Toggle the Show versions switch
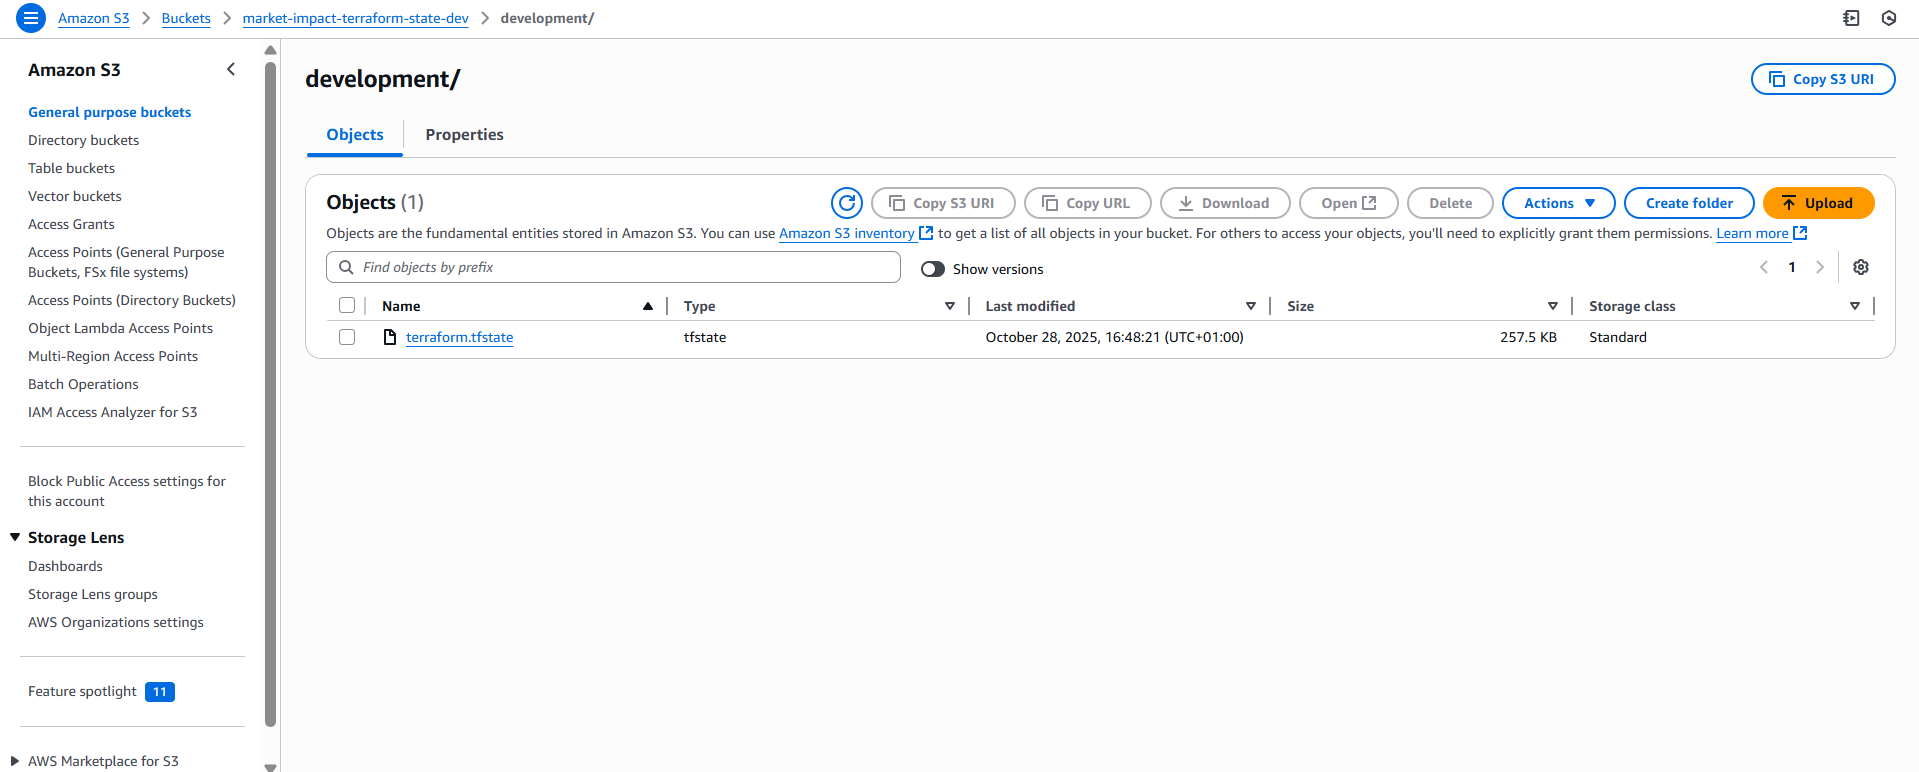 click(933, 269)
